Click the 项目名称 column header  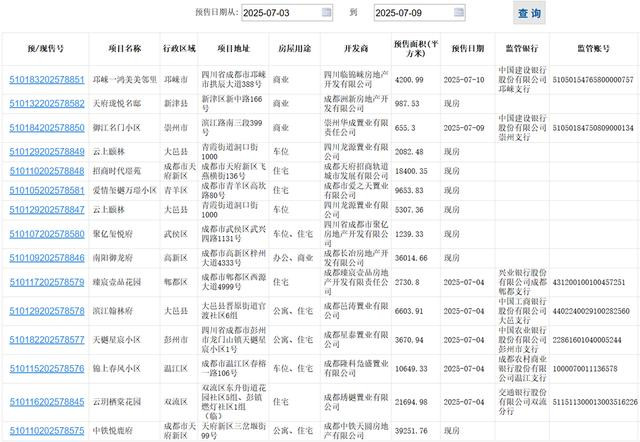point(124,49)
